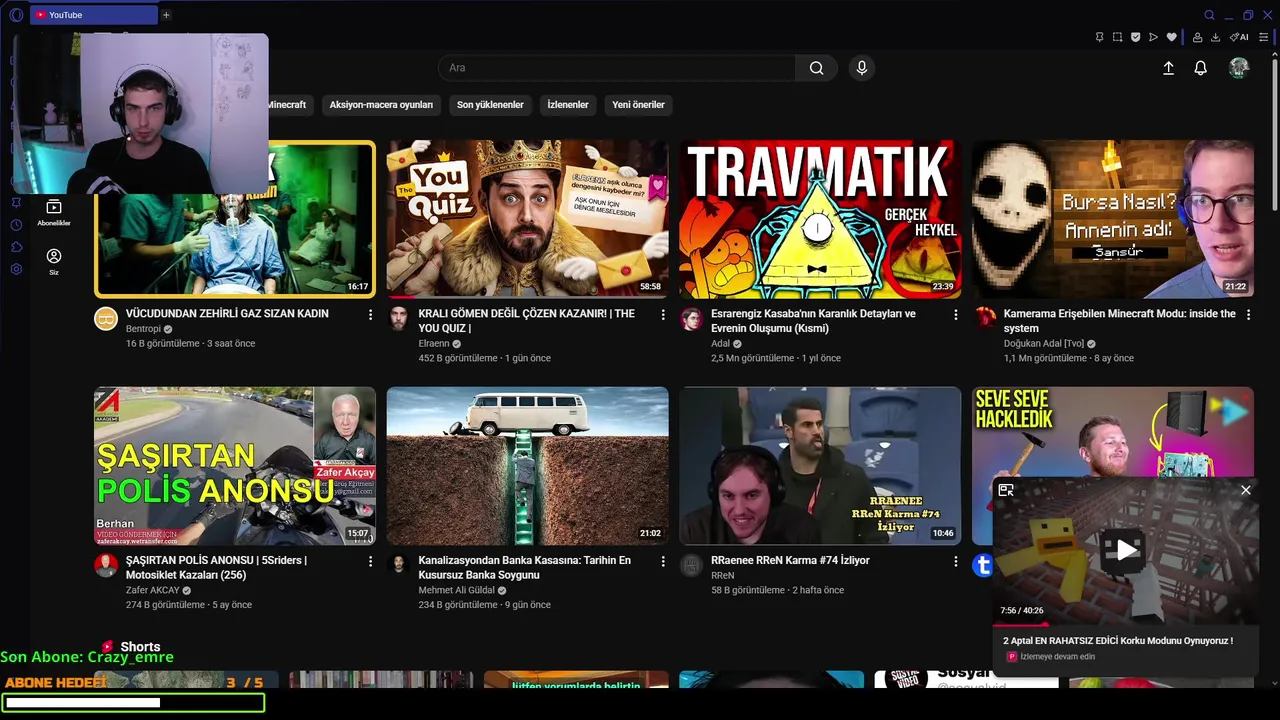Open the YouTube account avatar menu
1280x720 pixels.
click(1239, 68)
